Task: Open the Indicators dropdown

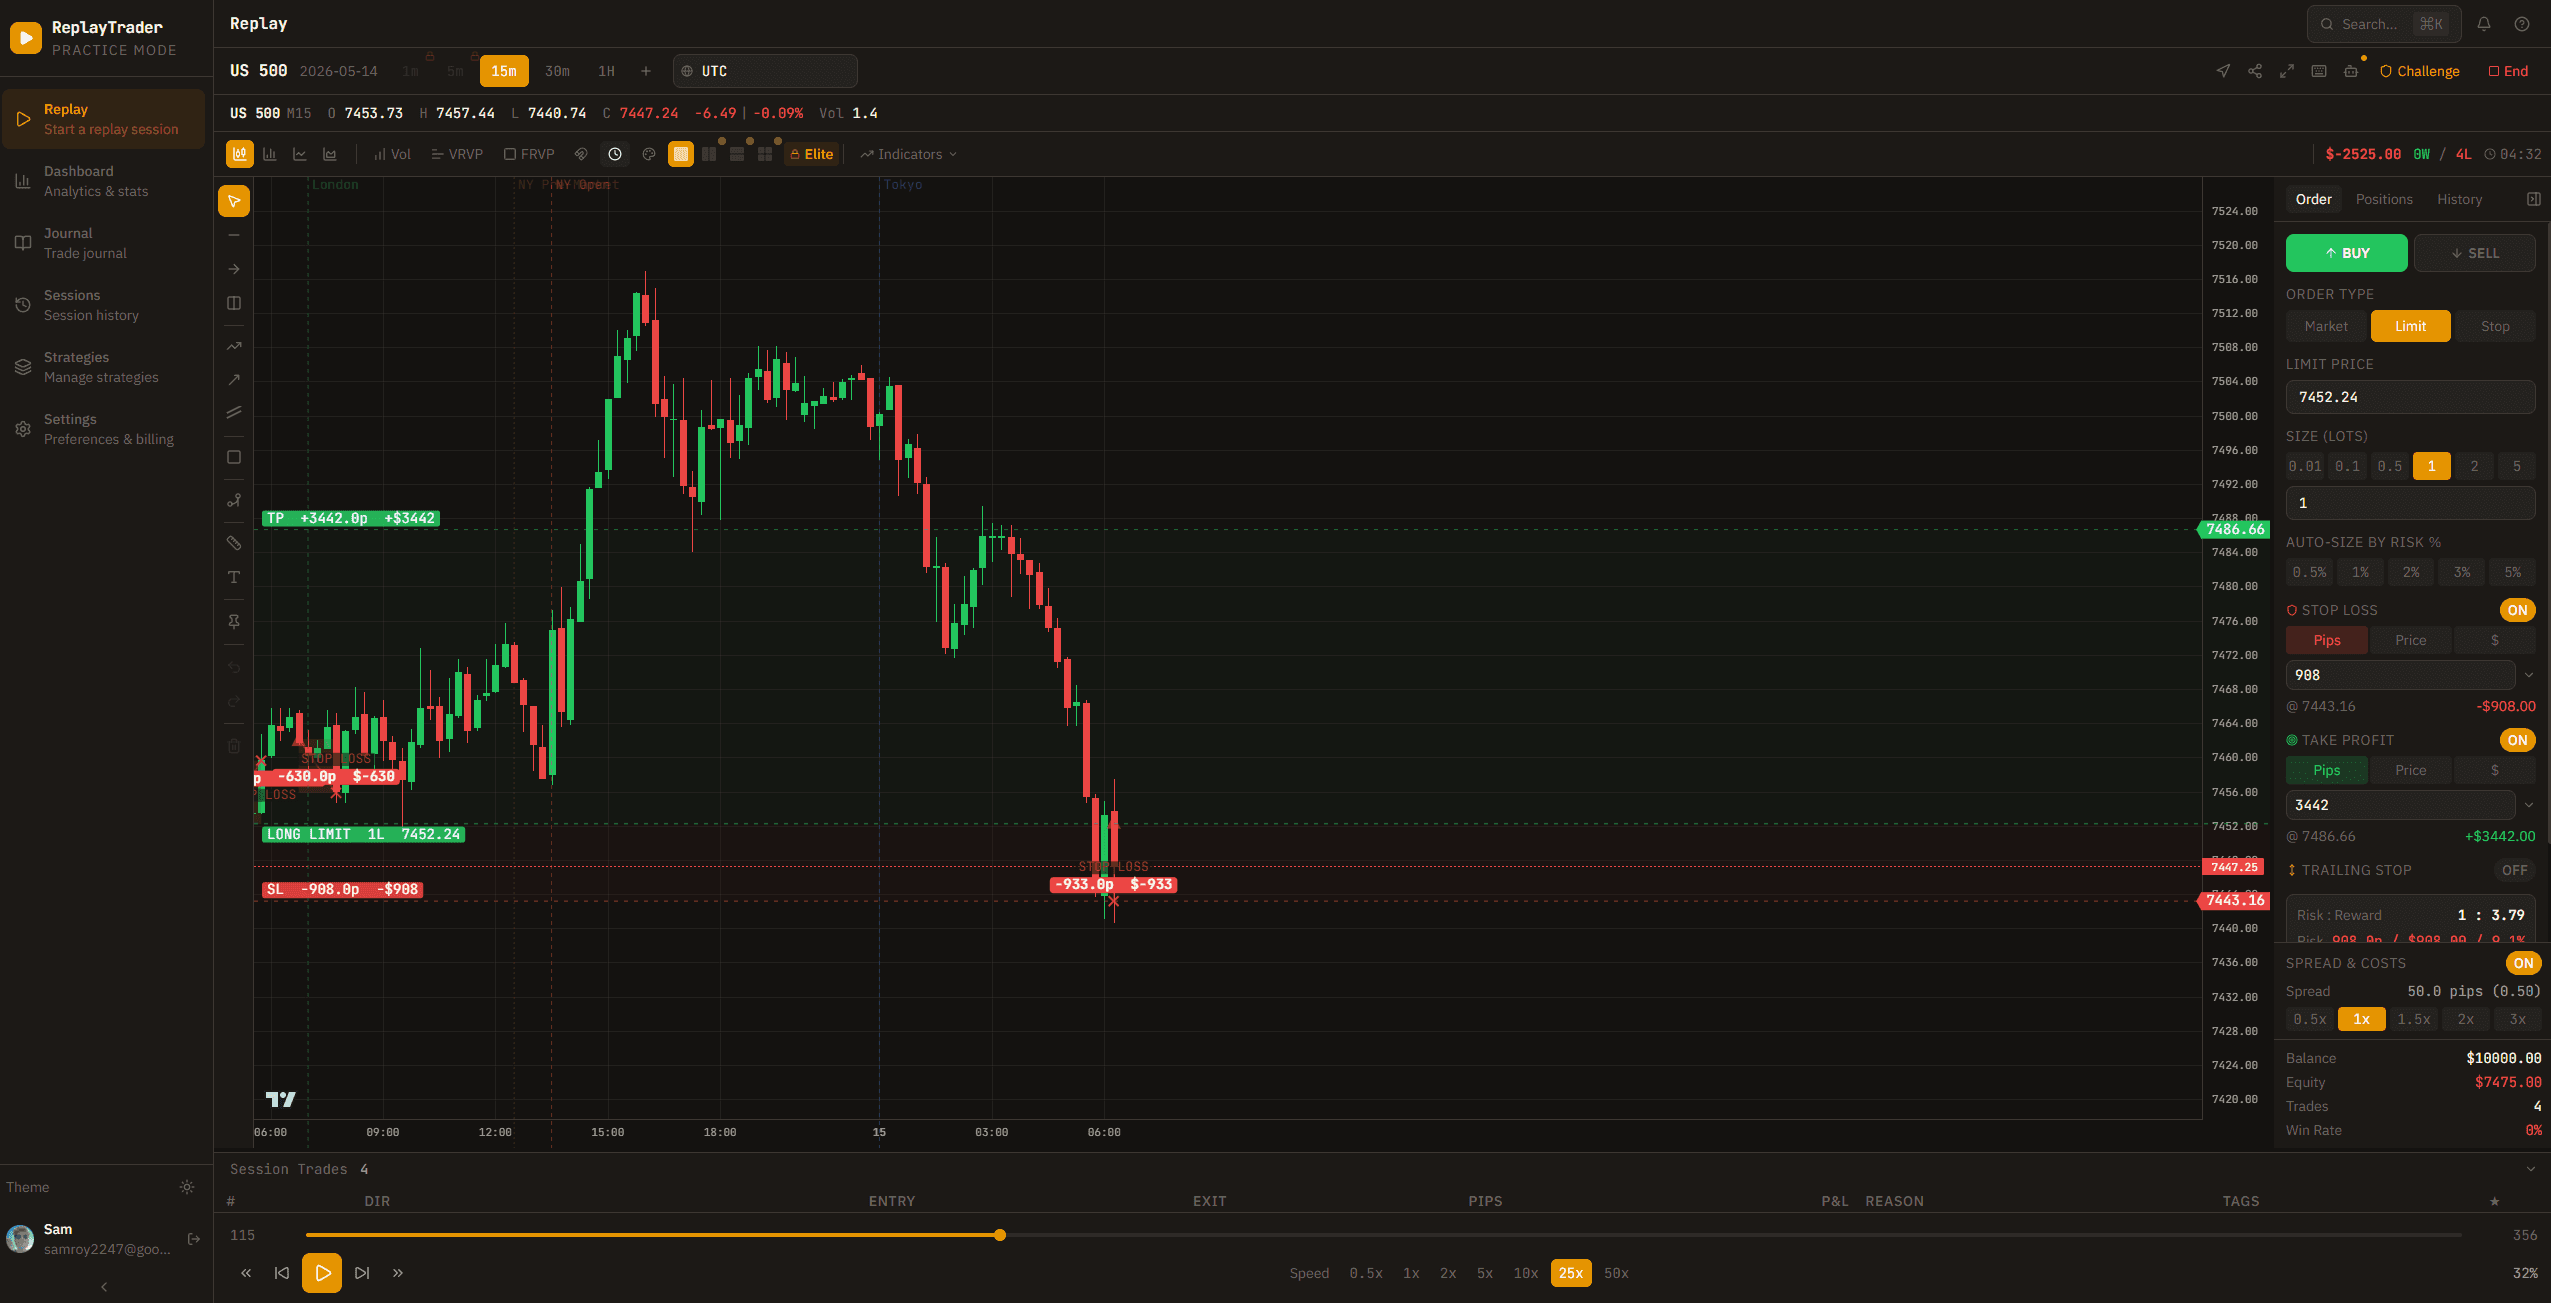Action: click(909, 154)
